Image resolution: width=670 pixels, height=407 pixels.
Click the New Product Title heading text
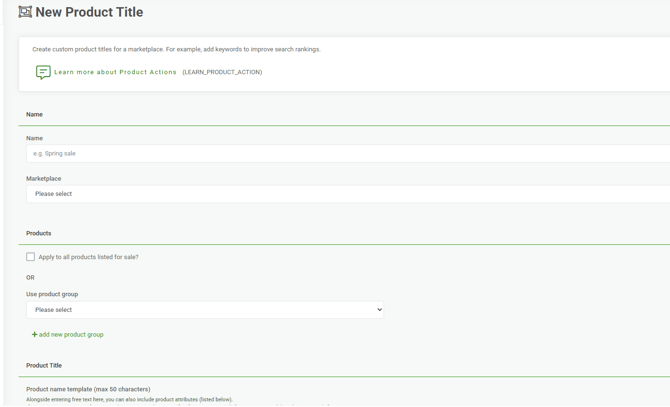[x=89, y=12]
